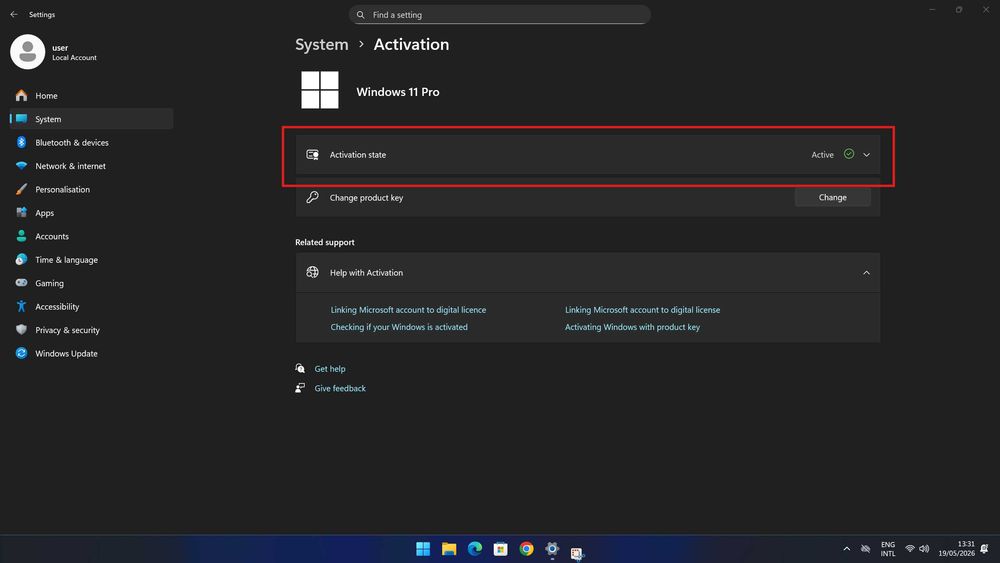The width and height of the screenshot is (1000, 563).
Task: Open Linking Microsoft account to digital license
Action: coord(642,310)
